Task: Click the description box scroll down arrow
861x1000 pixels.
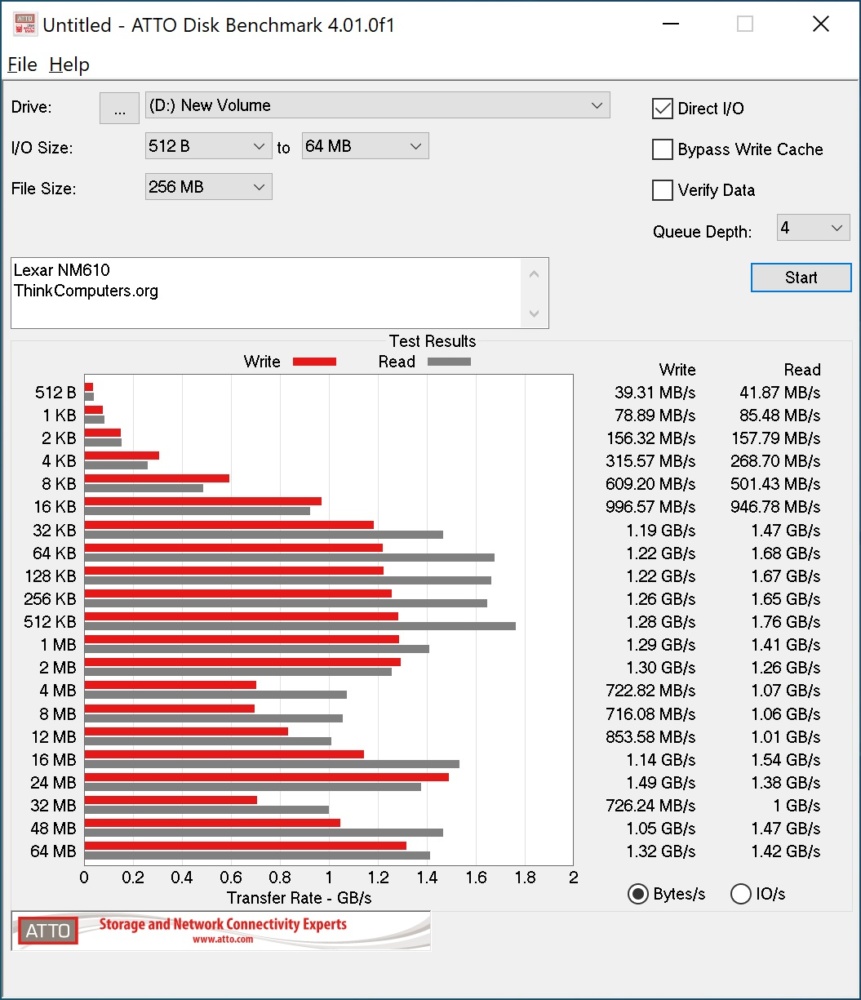Action: [534, 313]
